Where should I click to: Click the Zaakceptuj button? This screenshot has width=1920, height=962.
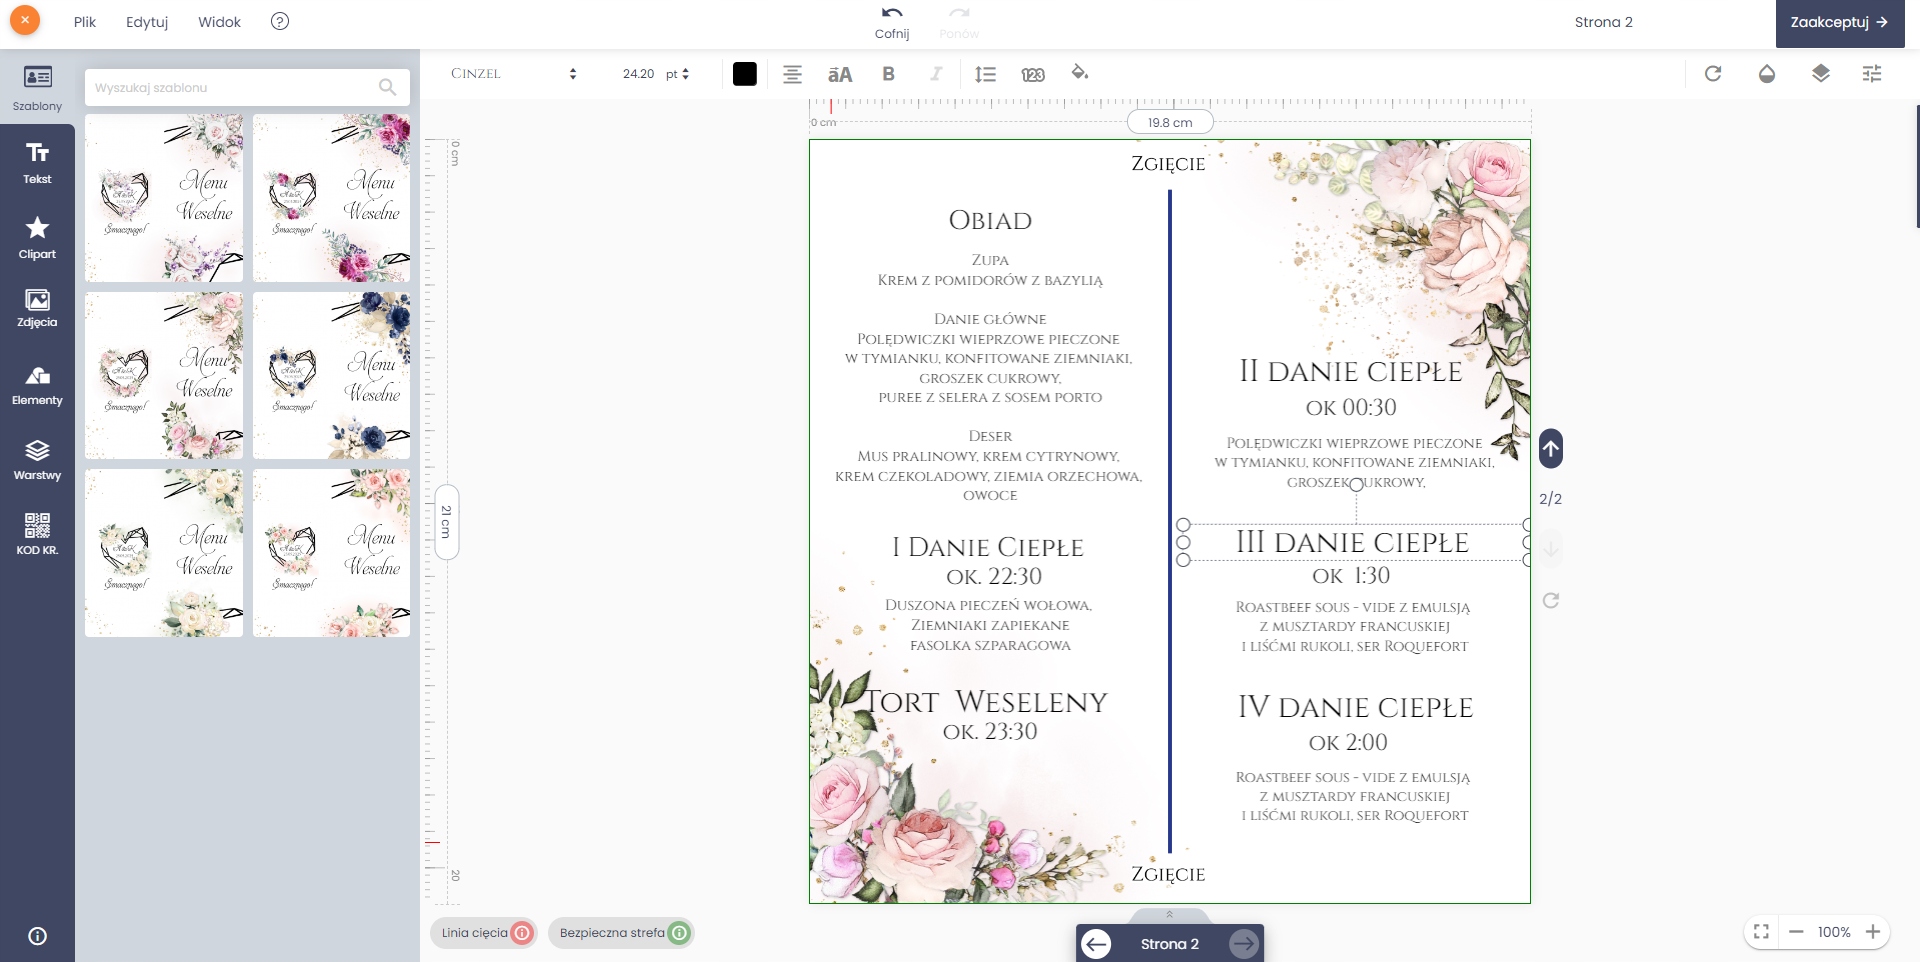(1839, 23)
